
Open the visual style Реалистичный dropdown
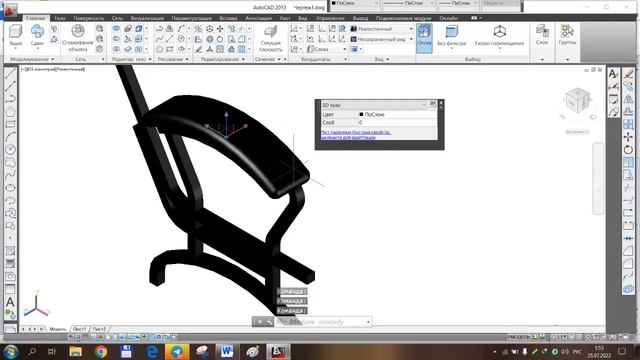382,29
